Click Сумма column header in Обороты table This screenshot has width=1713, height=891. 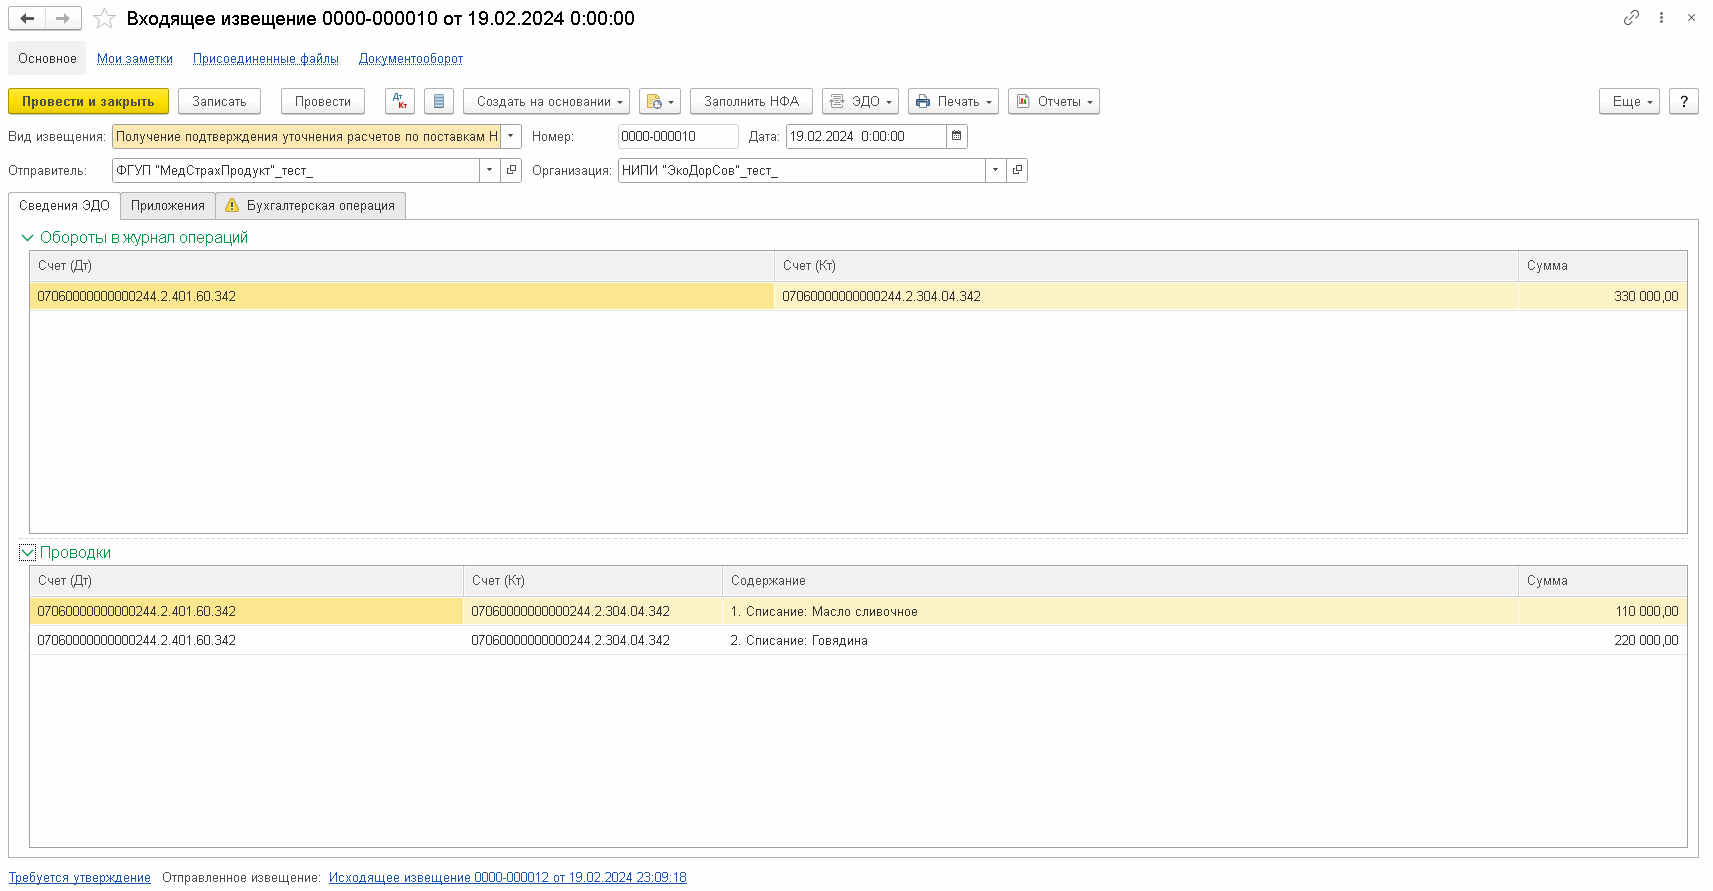tap(1603, 266)
